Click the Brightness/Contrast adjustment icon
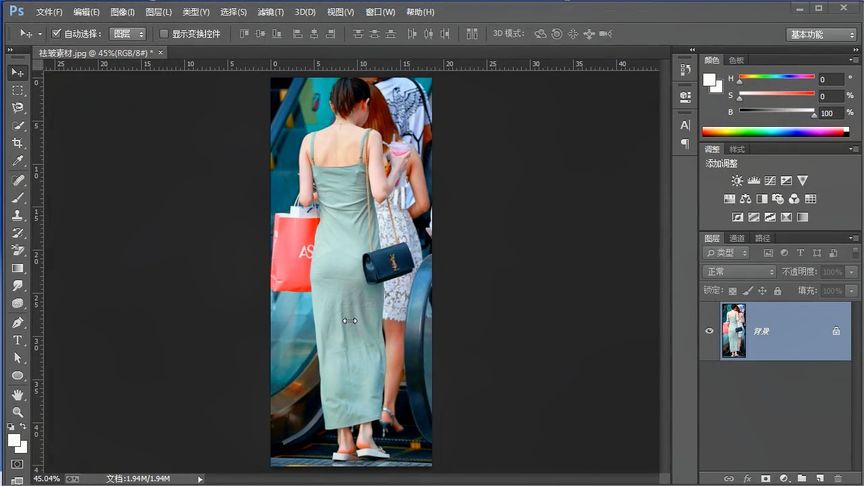Screen dimensions: 864x486 737,181
